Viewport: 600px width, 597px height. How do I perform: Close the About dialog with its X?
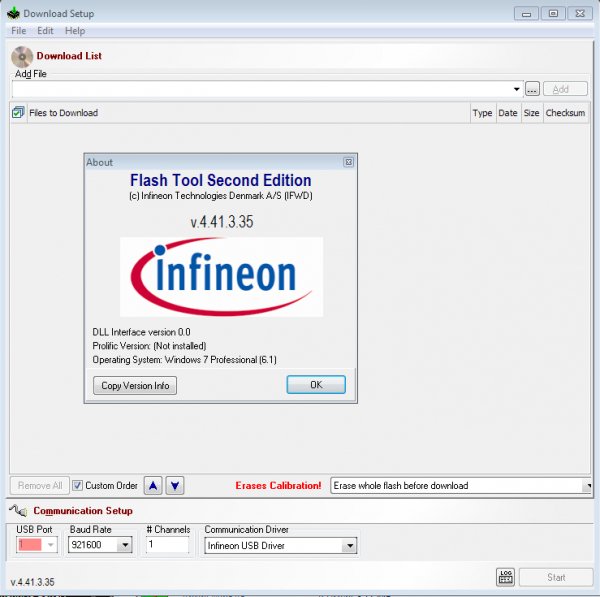coord(348,162)
